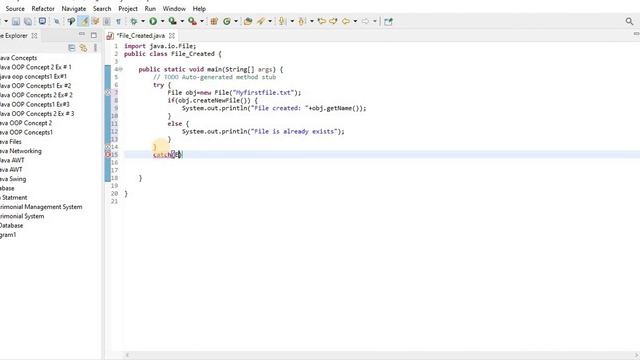The height and width of the screenshot is (360, 640).
Task: Open the Back history dropdown arrow
Action: 355,21
